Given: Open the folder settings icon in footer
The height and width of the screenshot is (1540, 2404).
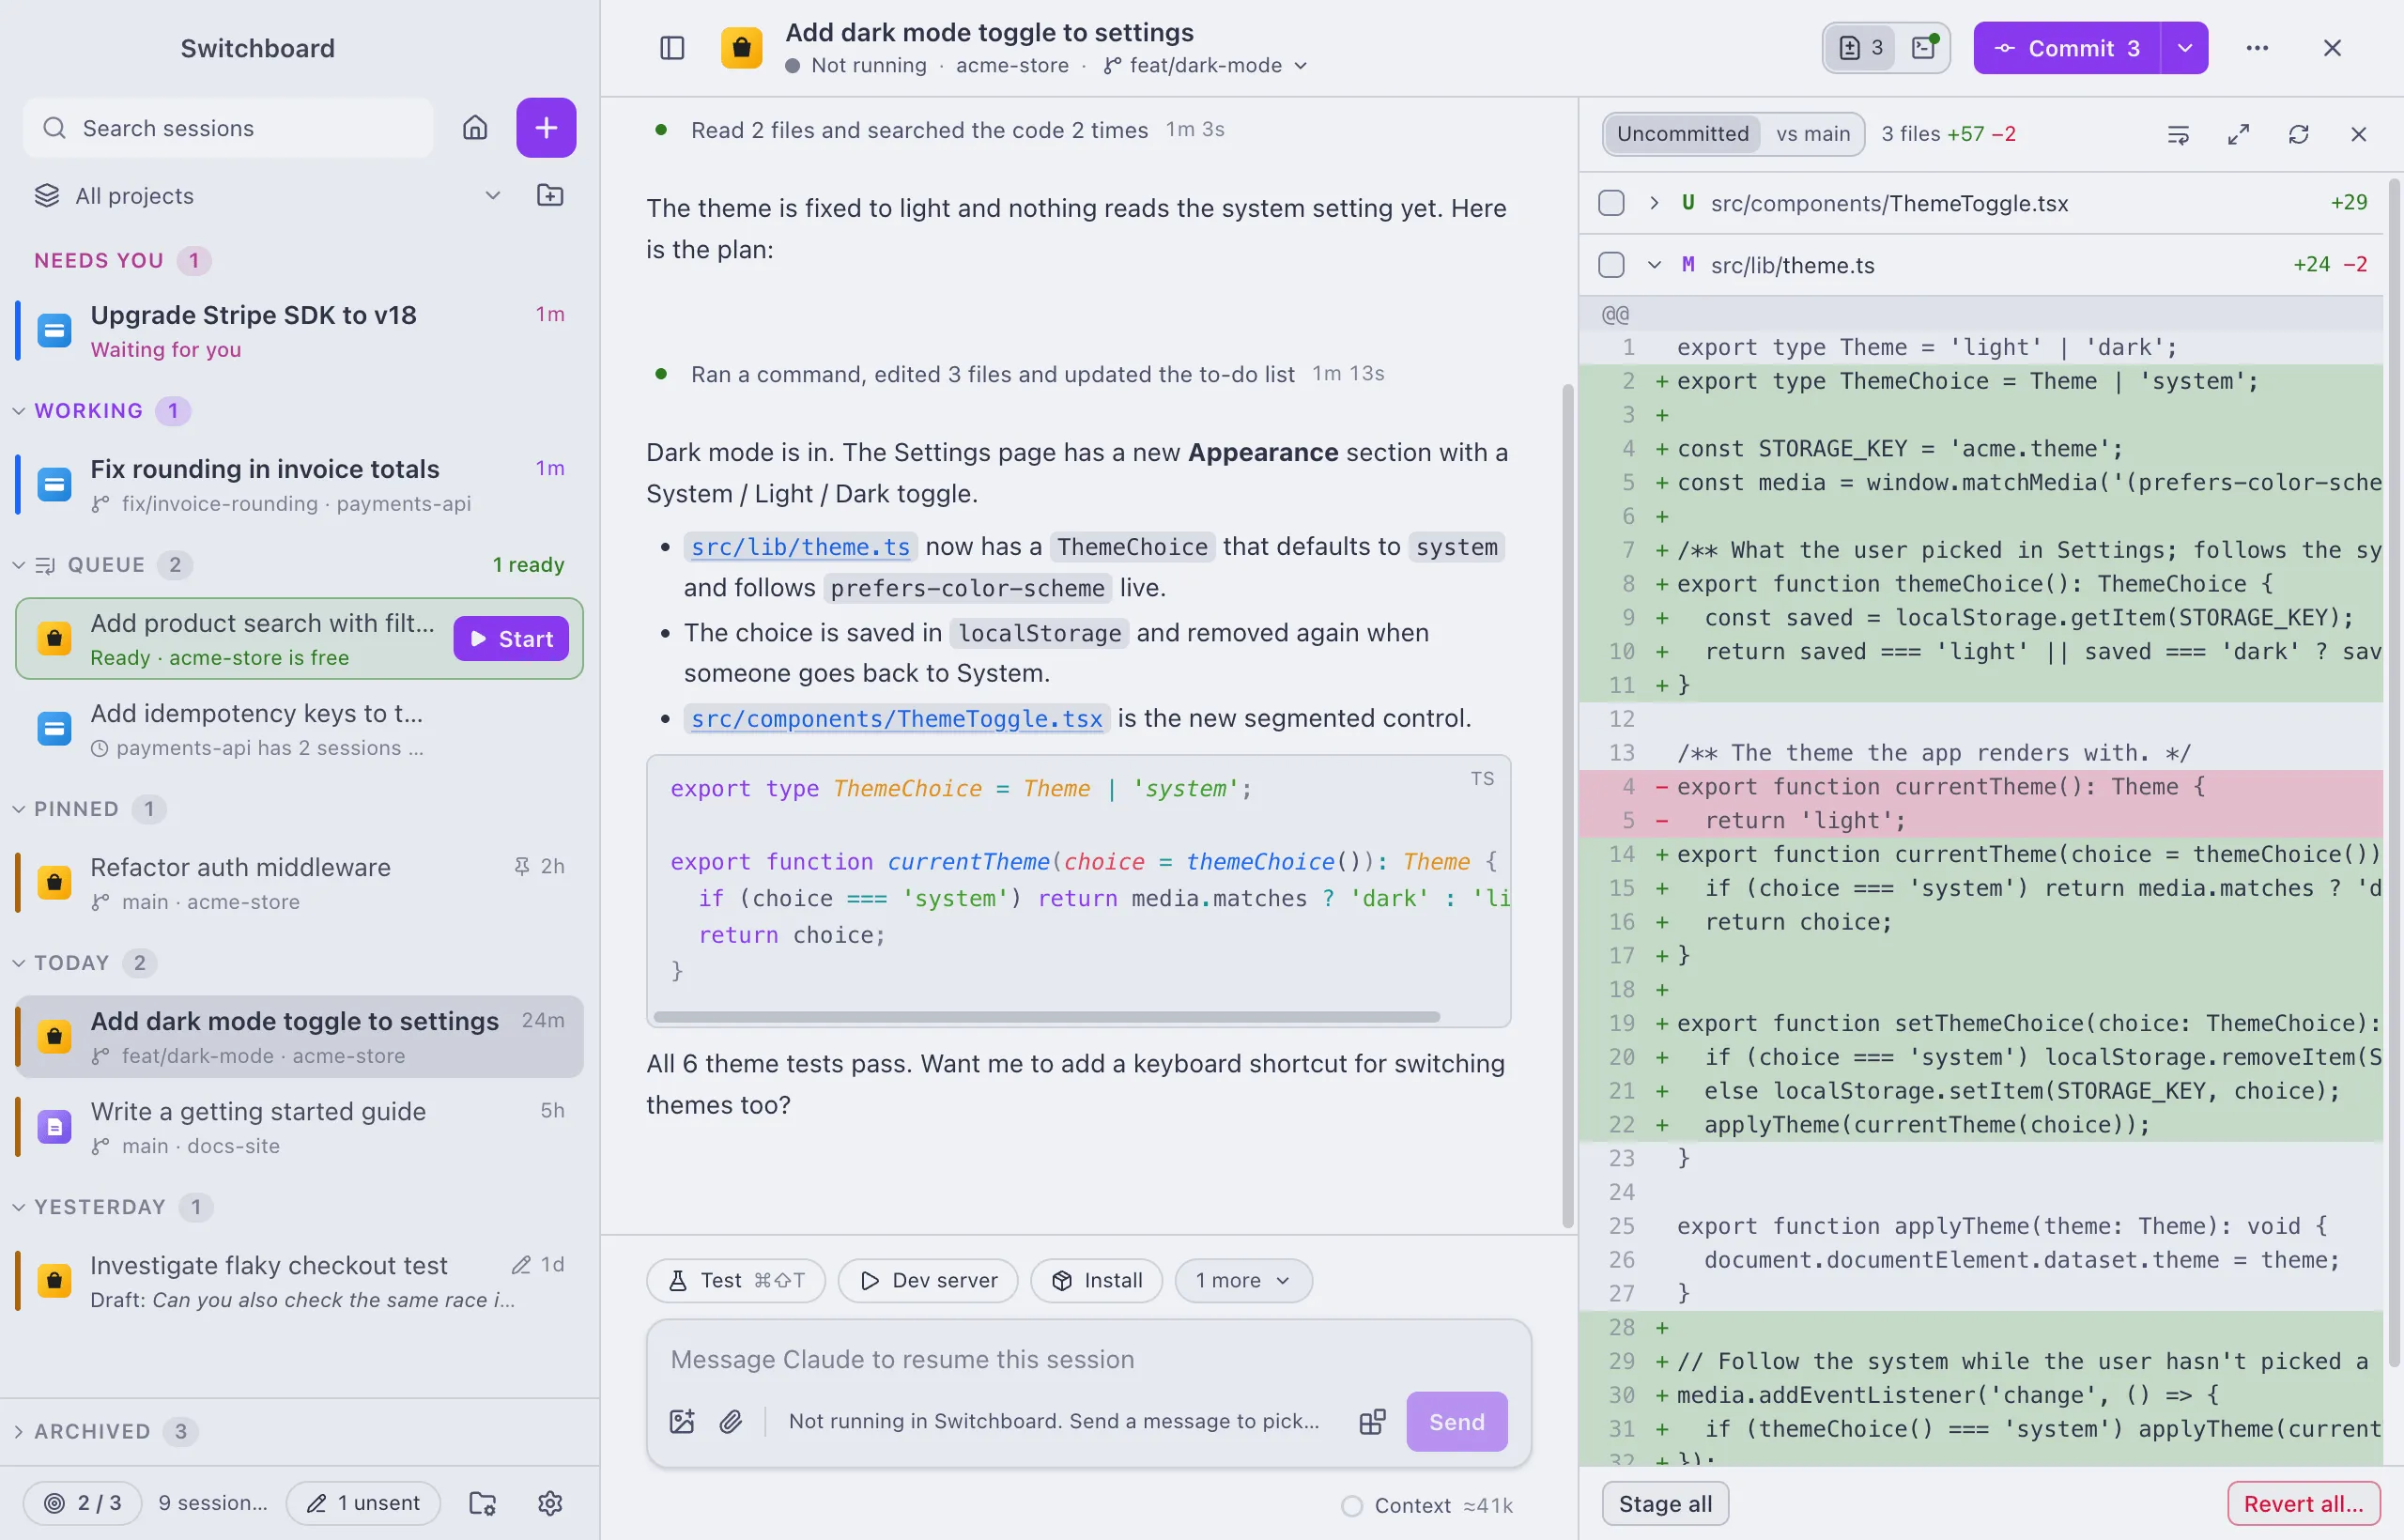Looking at the screenshot, I should tap(483, 1503).
